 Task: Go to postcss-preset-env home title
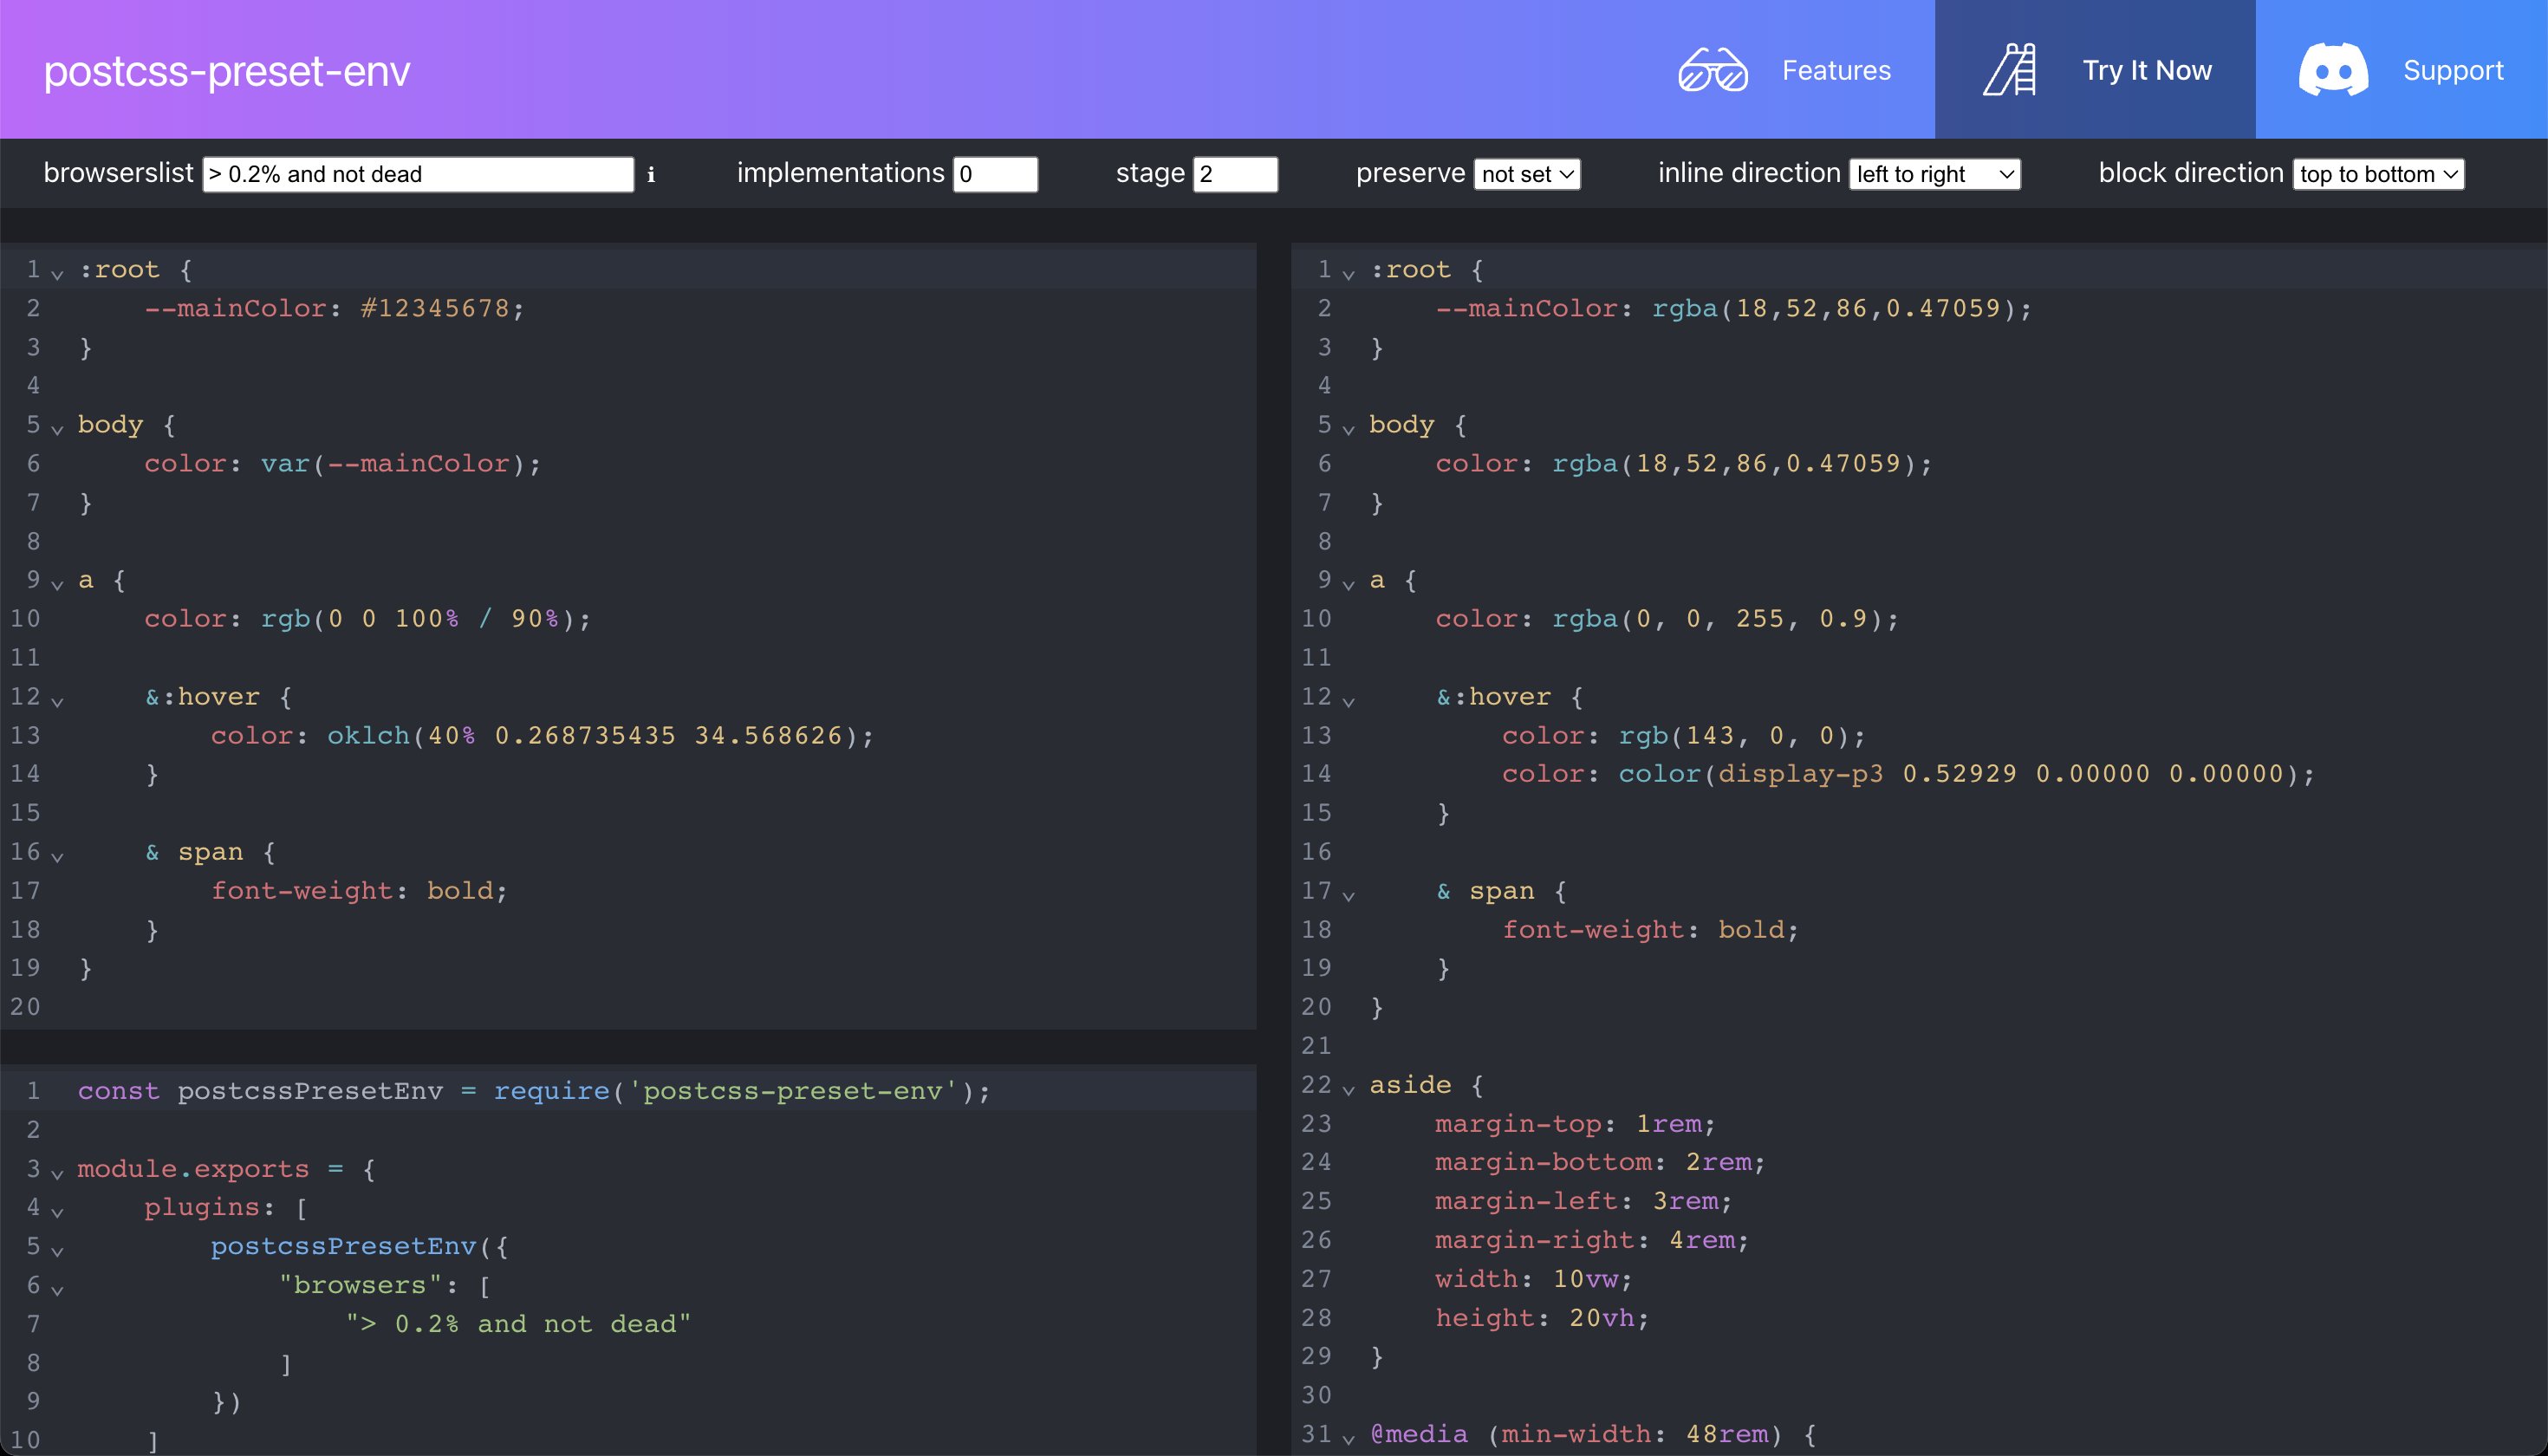click(x=227, y=71)
